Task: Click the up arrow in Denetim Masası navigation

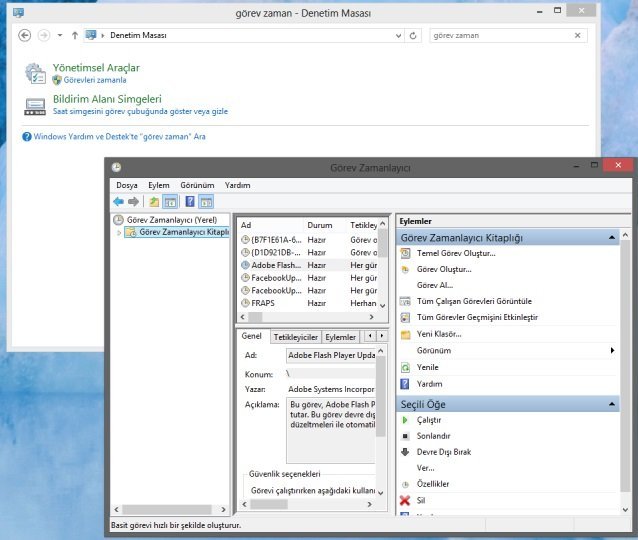Action: [74, 35]
